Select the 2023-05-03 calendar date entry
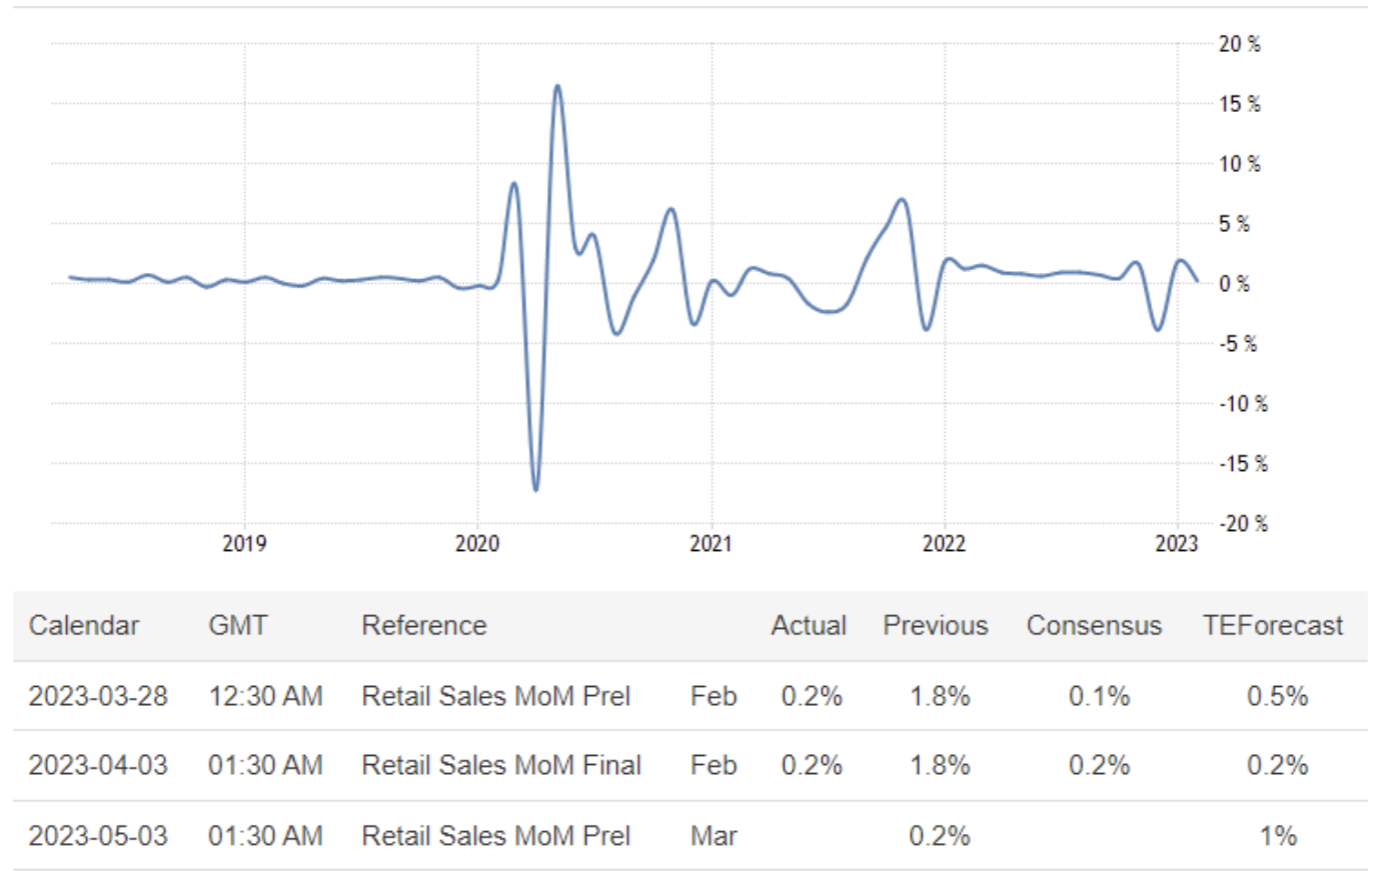The width and height of the screenshot is (1386, 884). coord(98,836)
